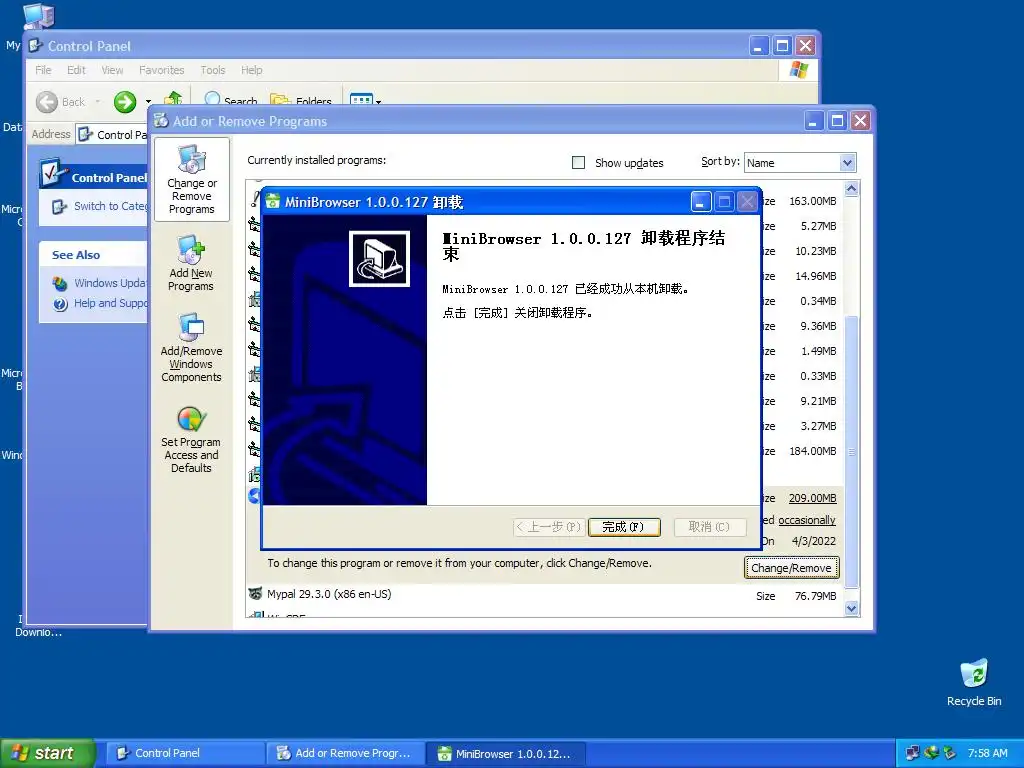
Task: Open the Recycle Bin desktop icon
Action: coord(974,682)
